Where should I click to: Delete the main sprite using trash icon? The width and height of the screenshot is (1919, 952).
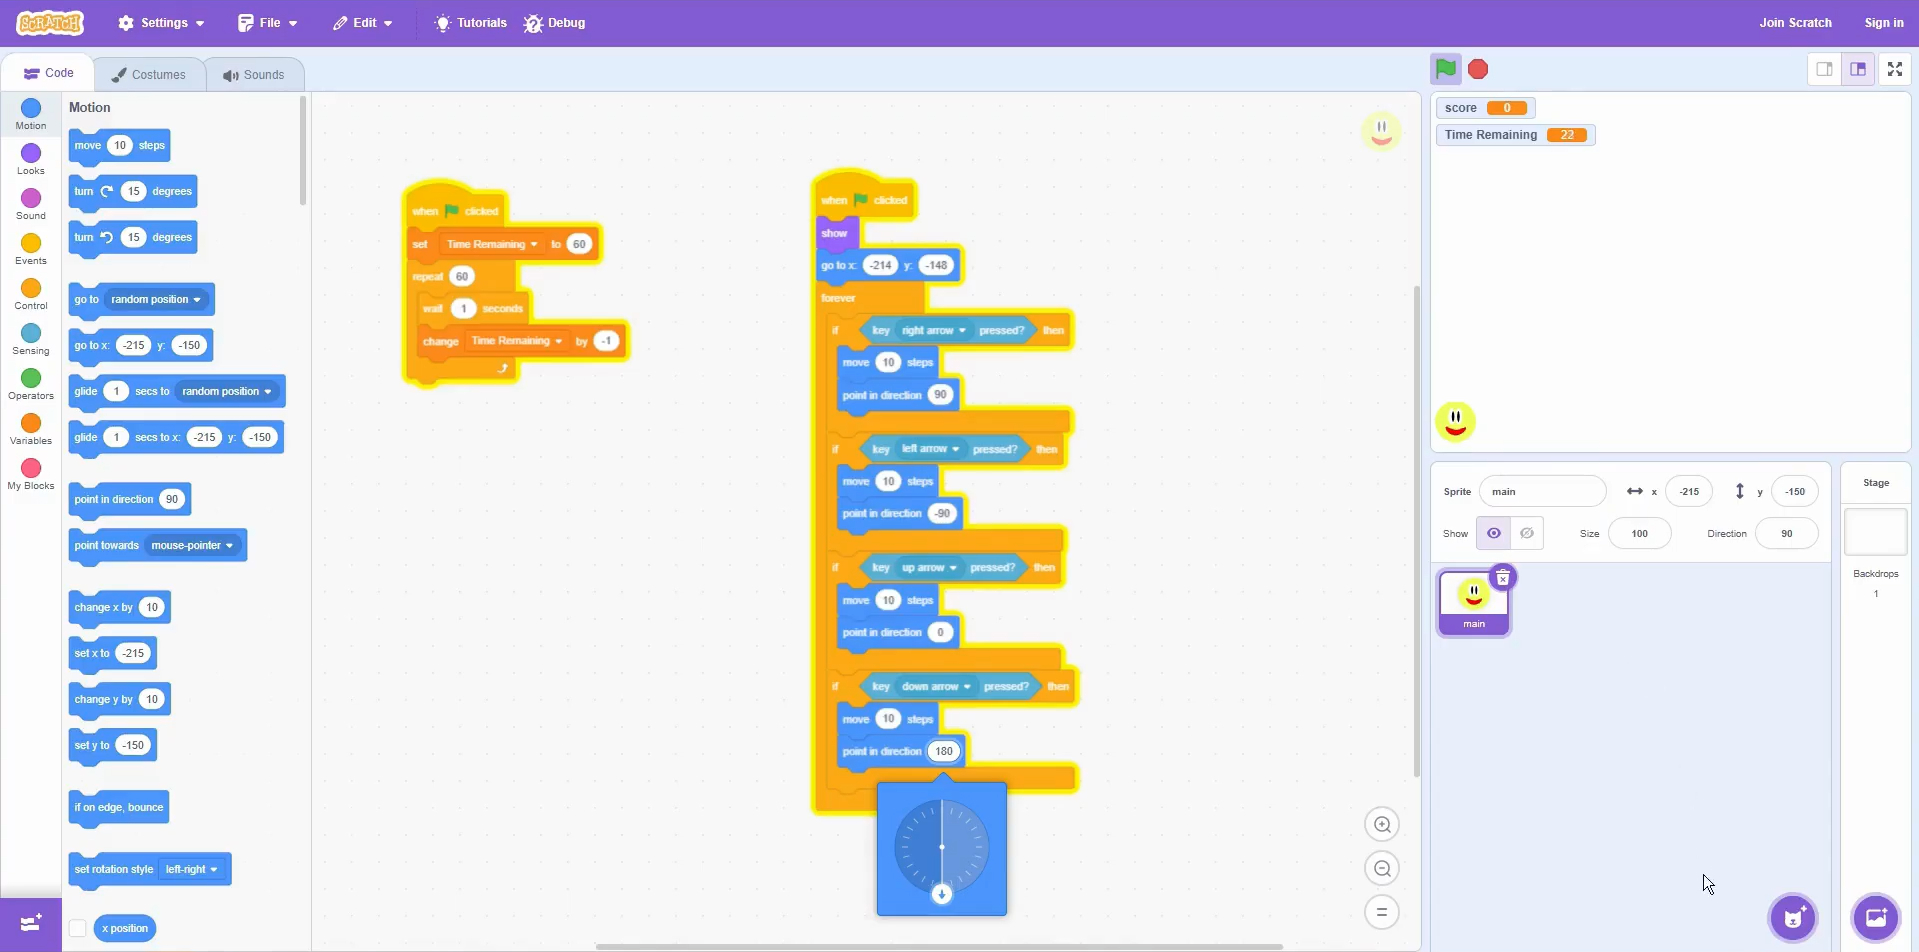pyautogui.click(x=1502, y=578)
